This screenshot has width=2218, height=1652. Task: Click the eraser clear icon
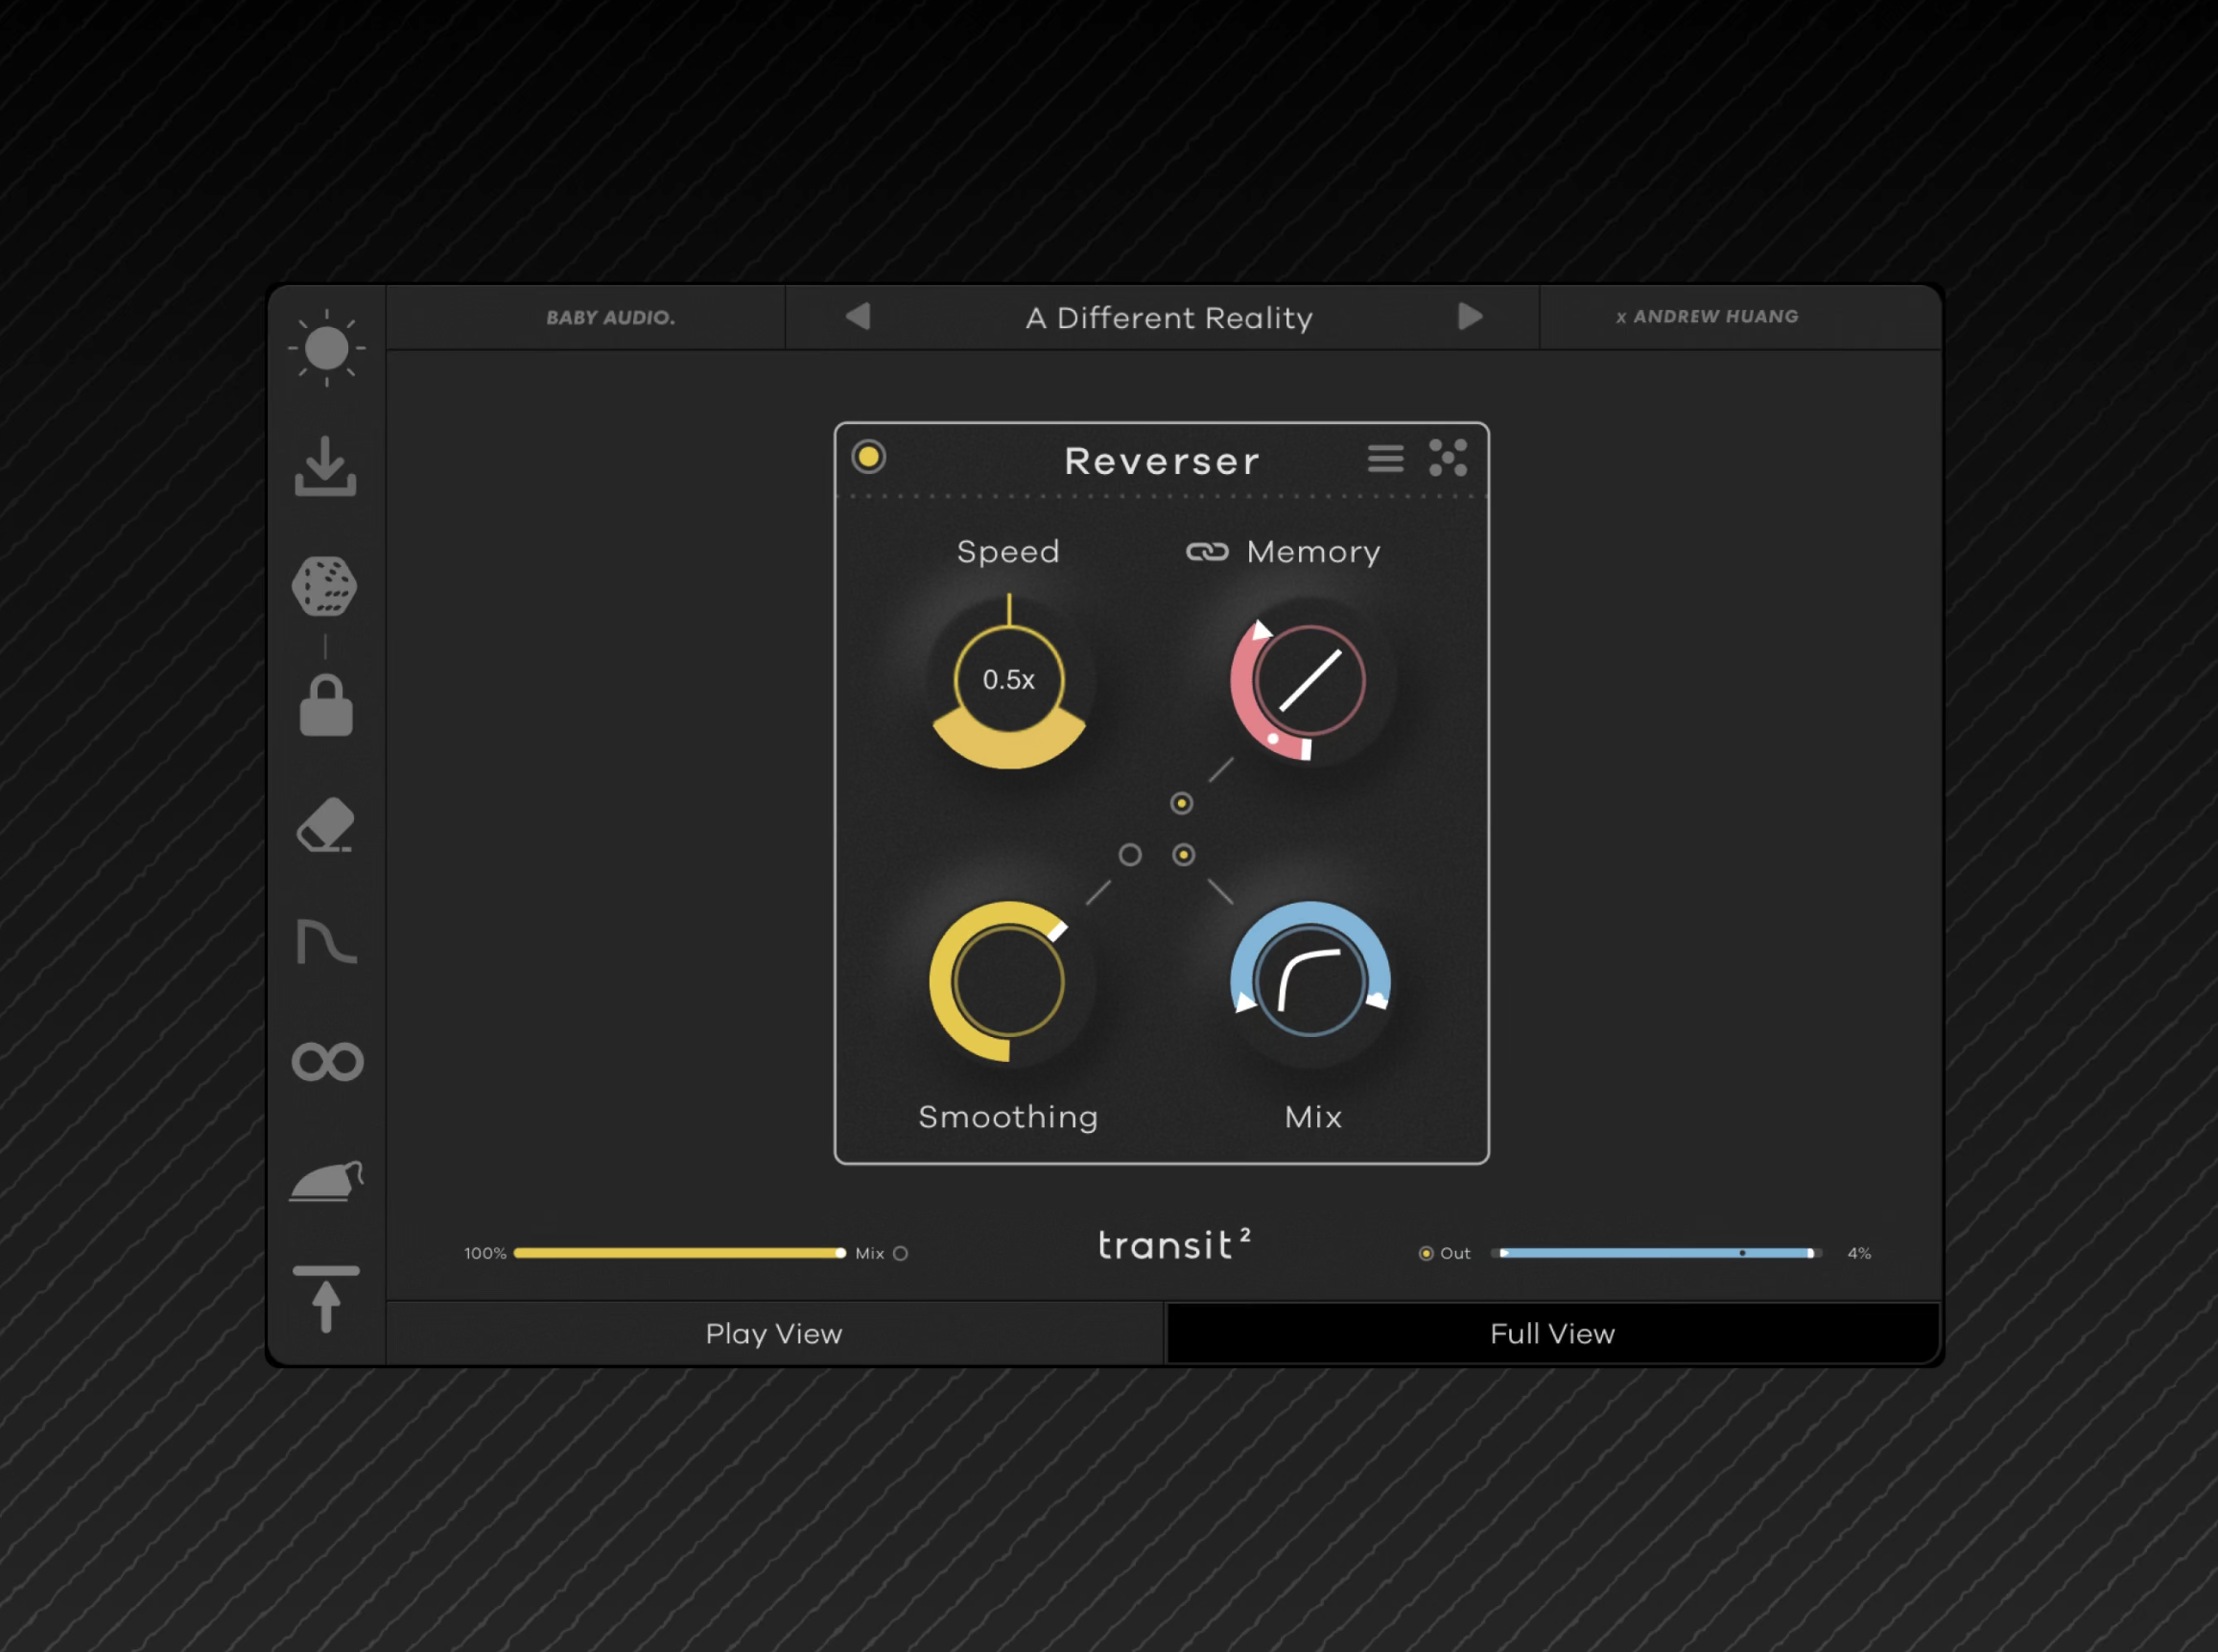pyautogui.click(x=326, y=825)
